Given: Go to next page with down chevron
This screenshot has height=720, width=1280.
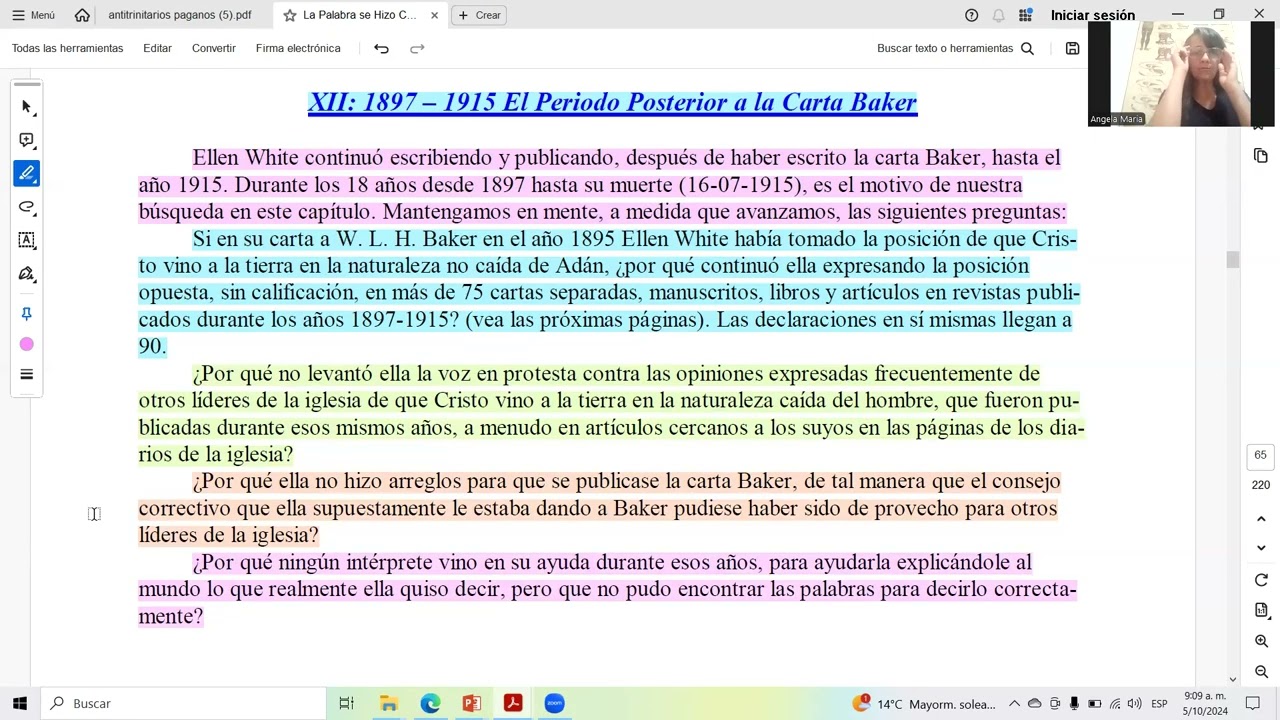Looking at the screenshot, I should (x=1261, y=548).
